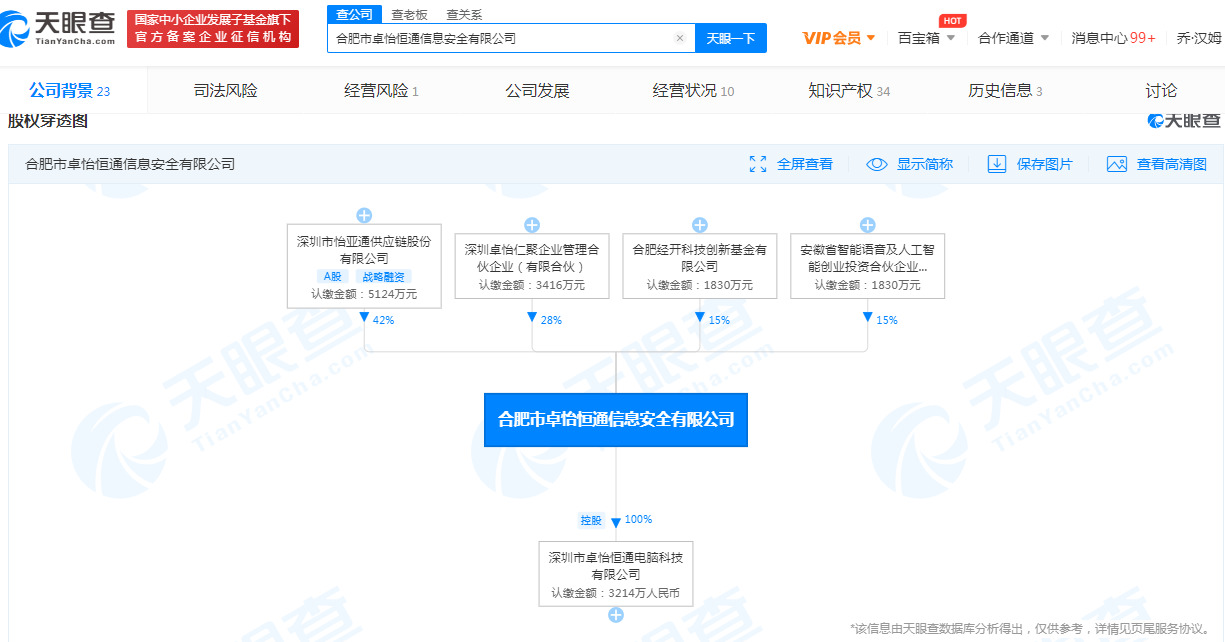Click the high-definition picture icon
This screenshot has width=1225, height=642.
click(1117, 164)
